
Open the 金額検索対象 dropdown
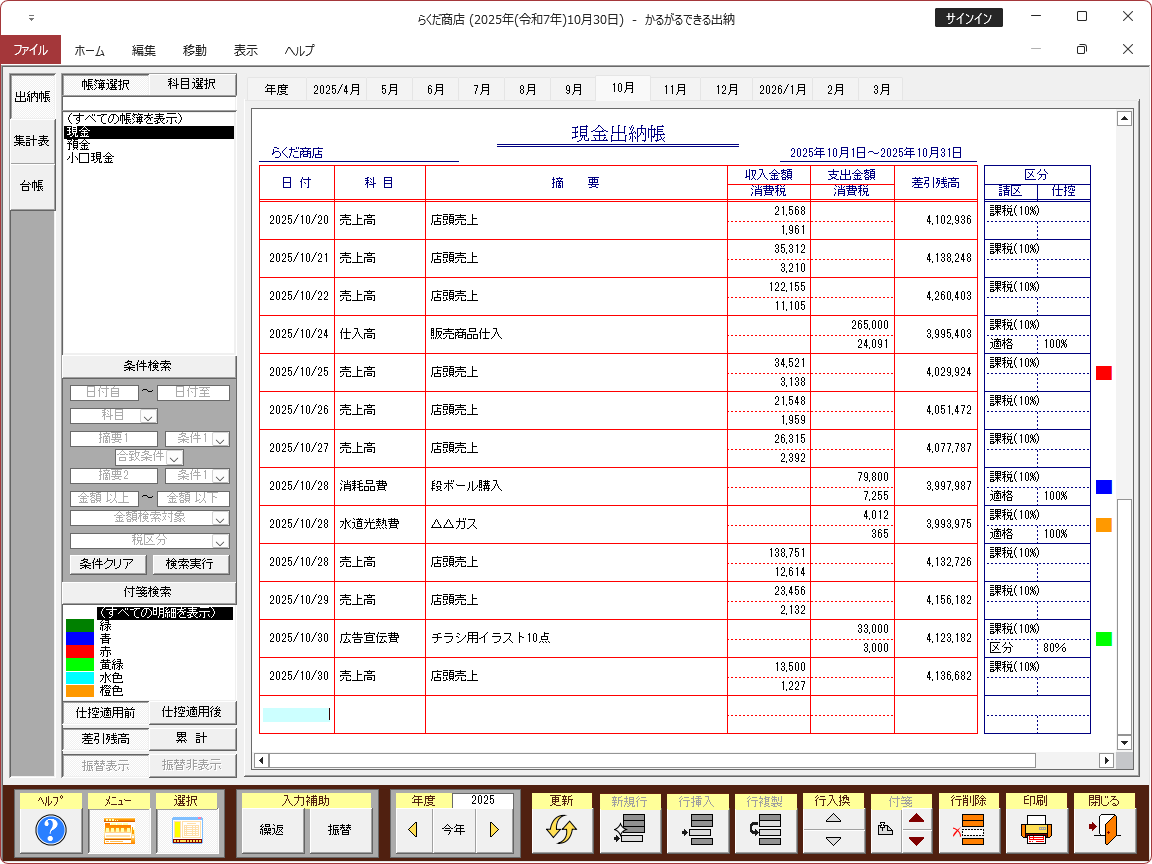coord(219,518)
